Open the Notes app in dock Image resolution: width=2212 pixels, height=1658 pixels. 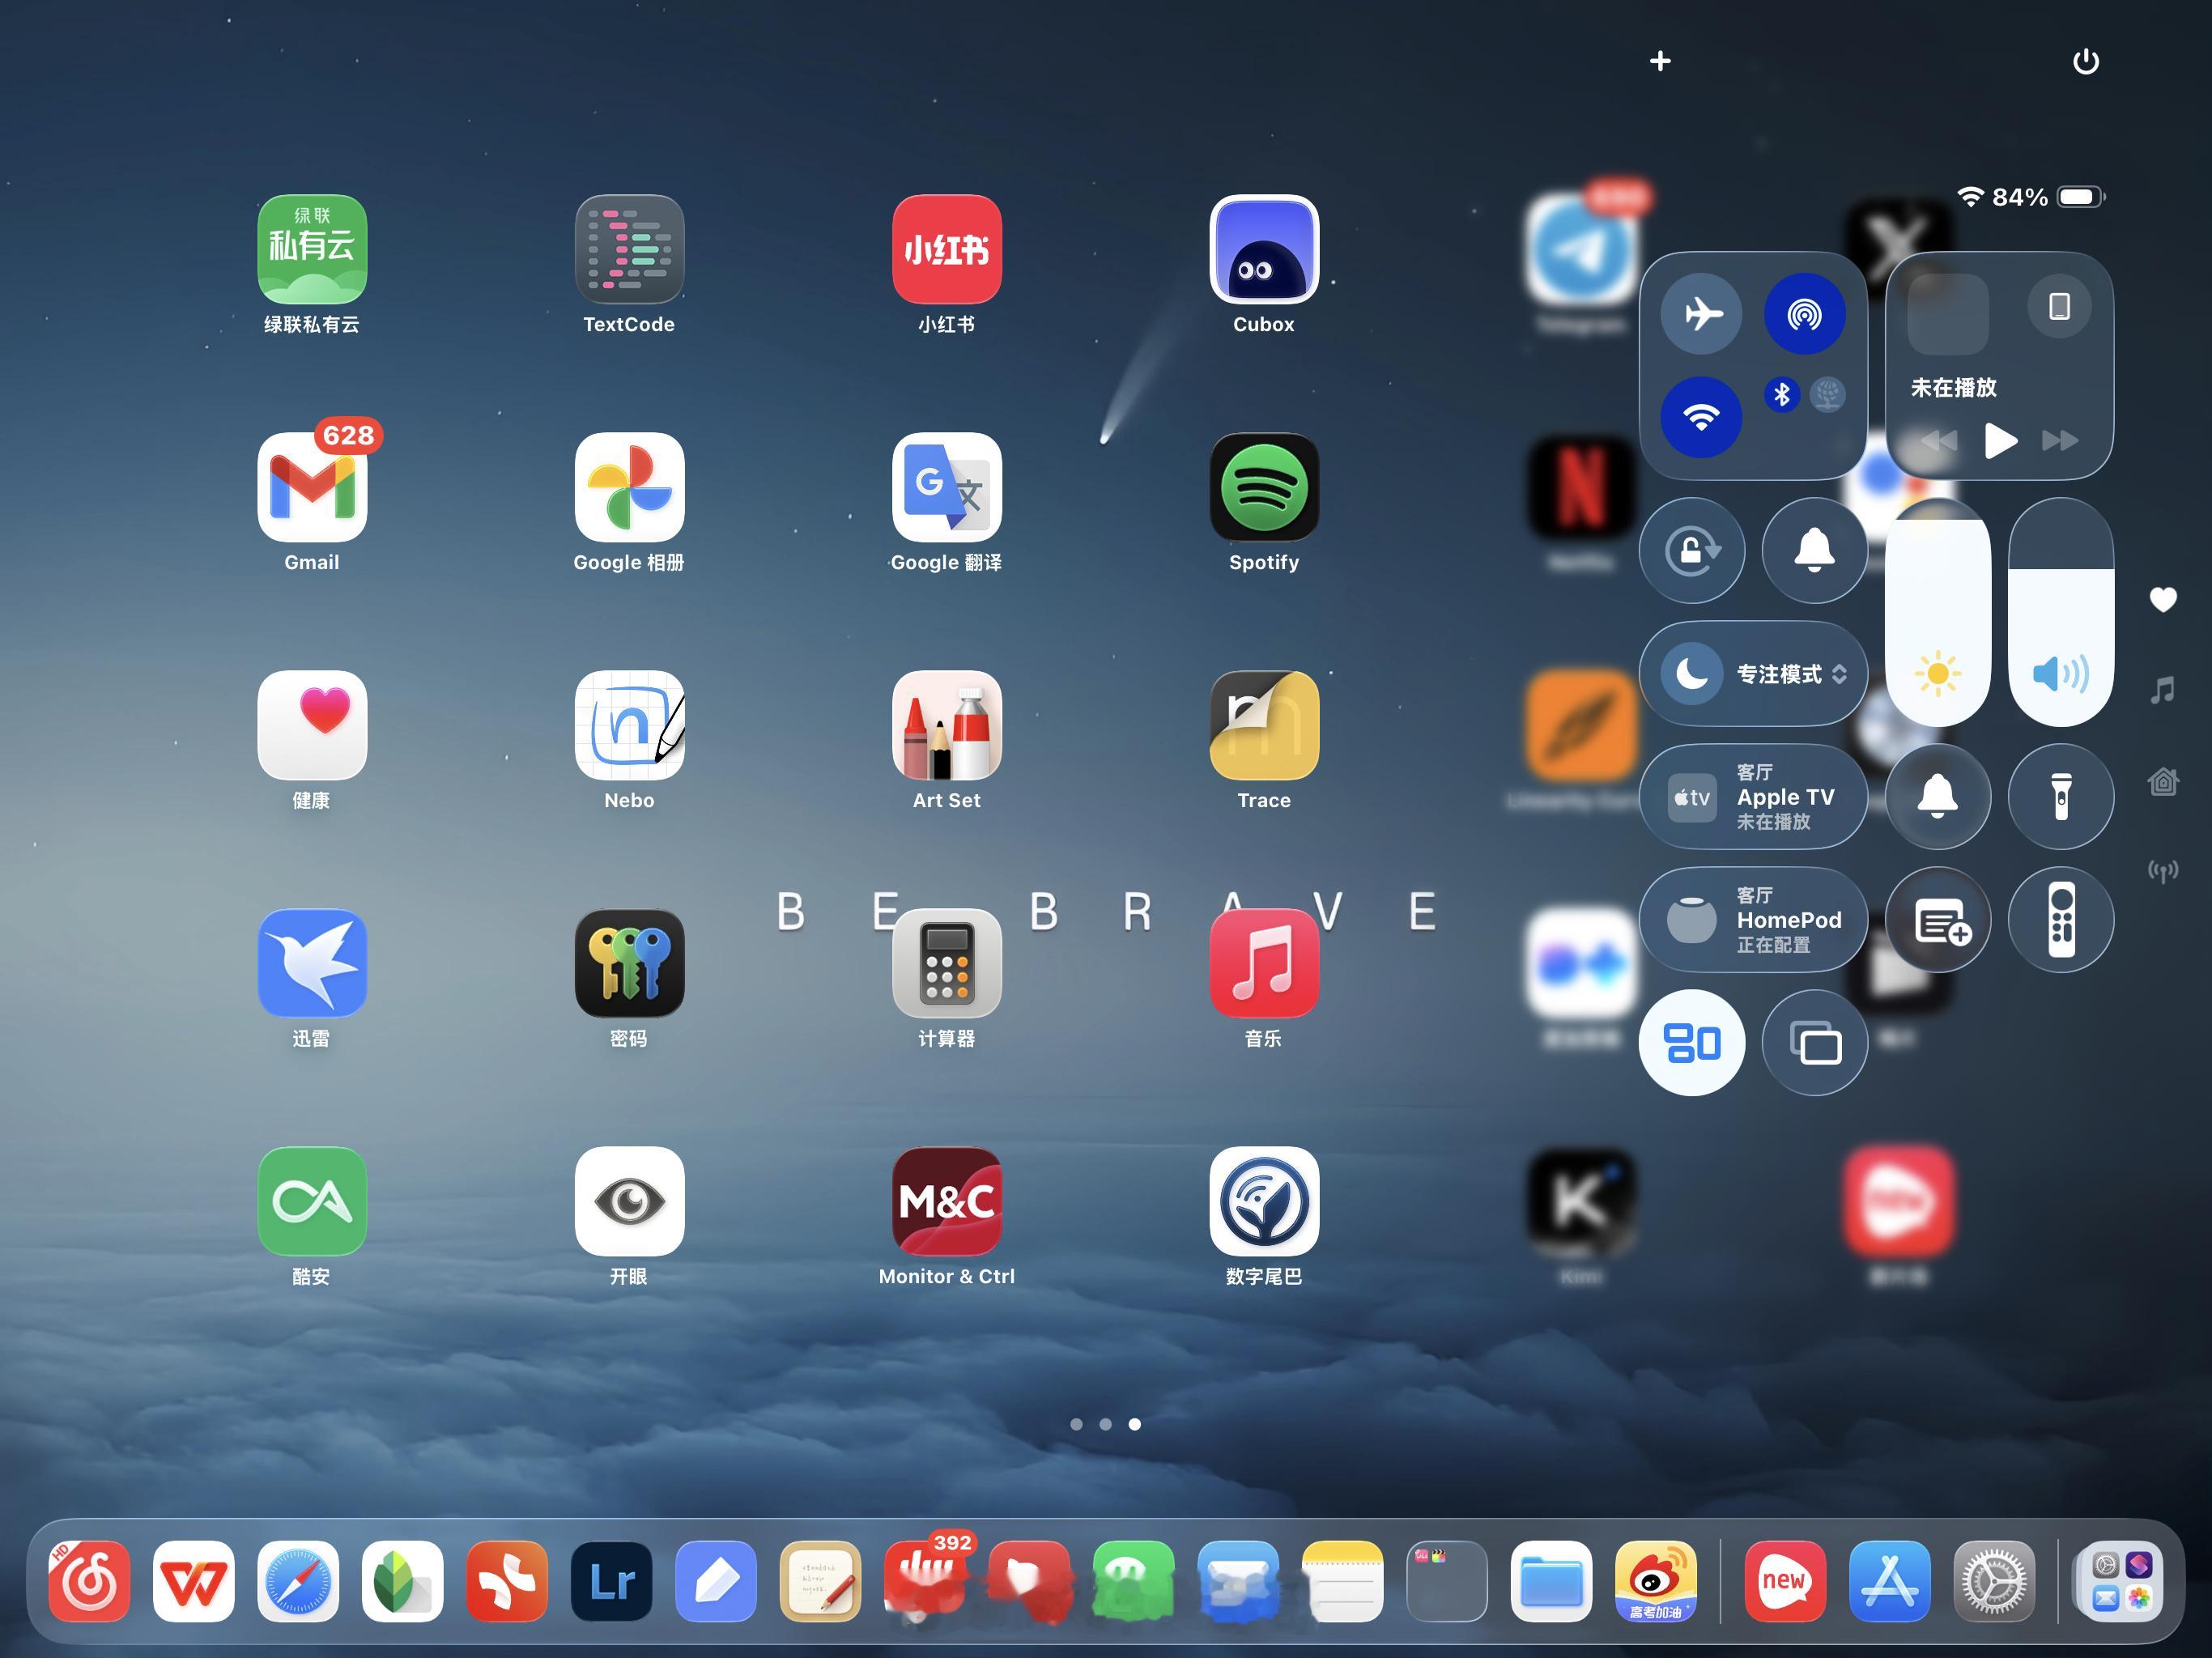click(x=1343, y=1582)
